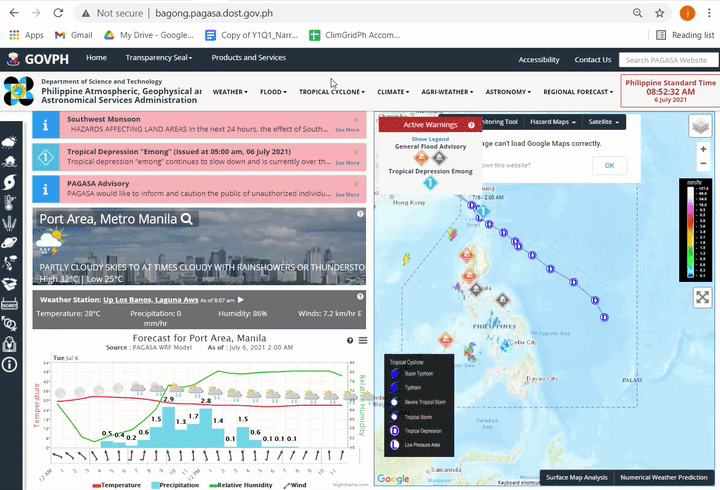This screenshot has height=490, width=720.
Task: Toggle the Temperature series in chart legend
Action: pos(117,483)
